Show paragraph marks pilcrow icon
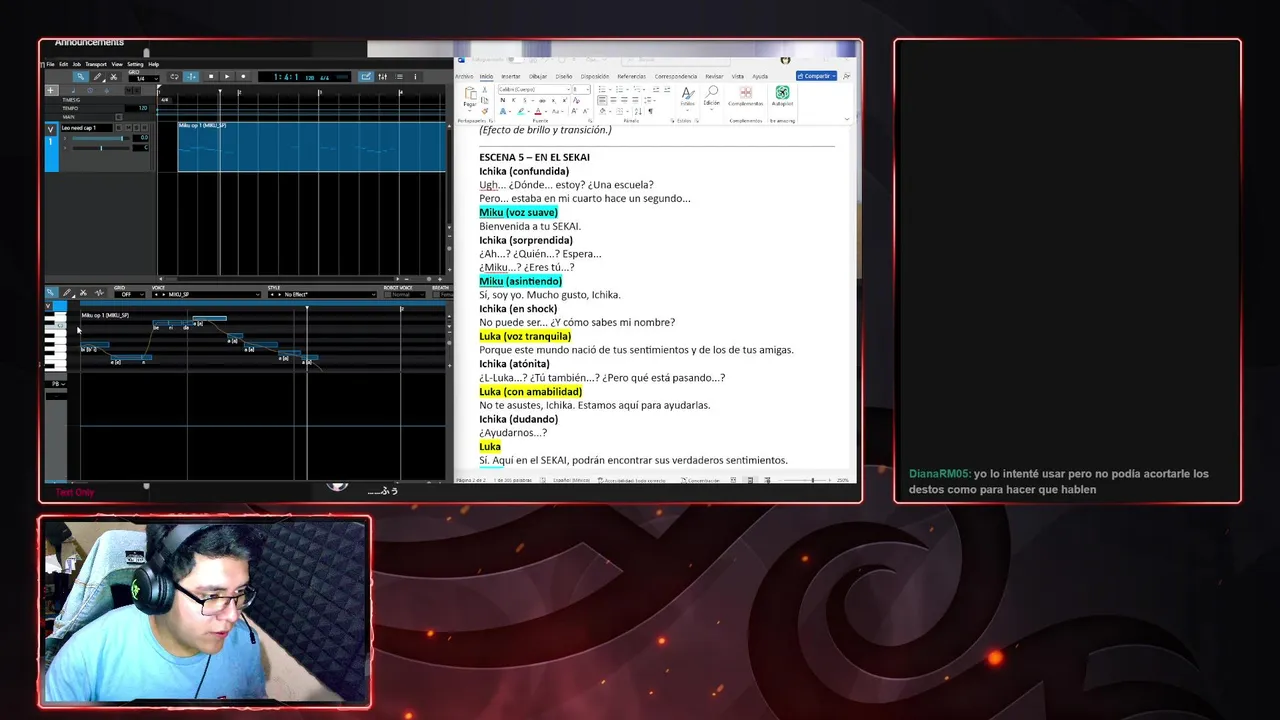The width and height of the screenshot is (1280, 720). (x=650, y=111)
